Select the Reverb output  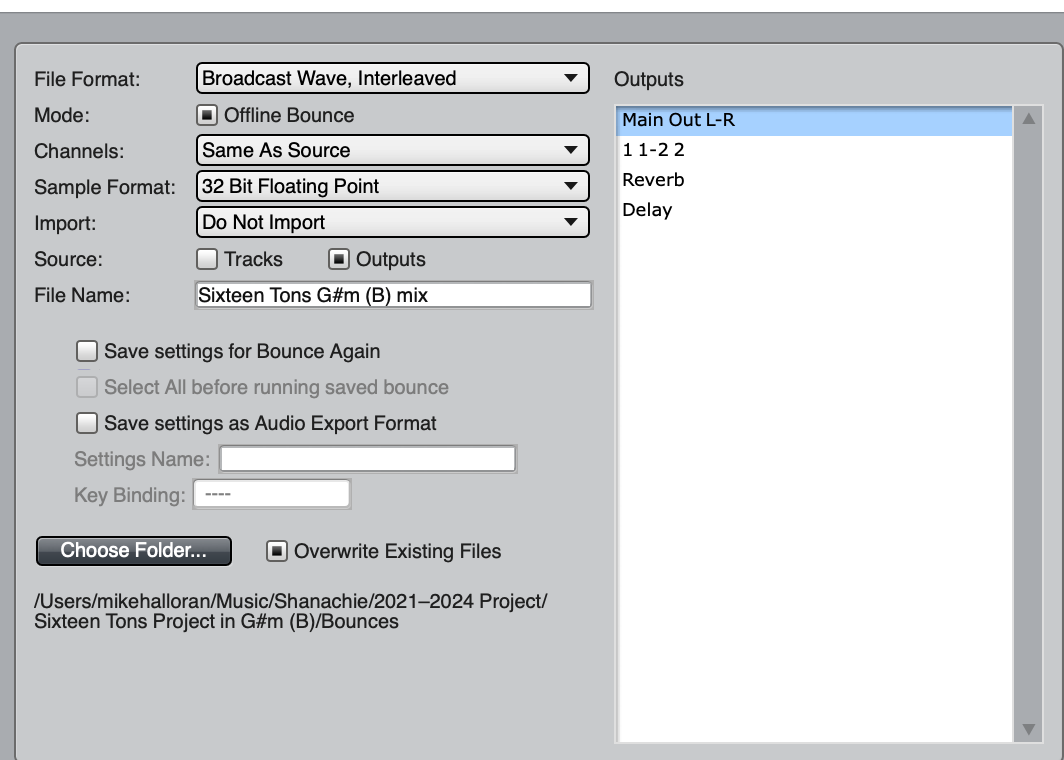click(x=814, y=180)
